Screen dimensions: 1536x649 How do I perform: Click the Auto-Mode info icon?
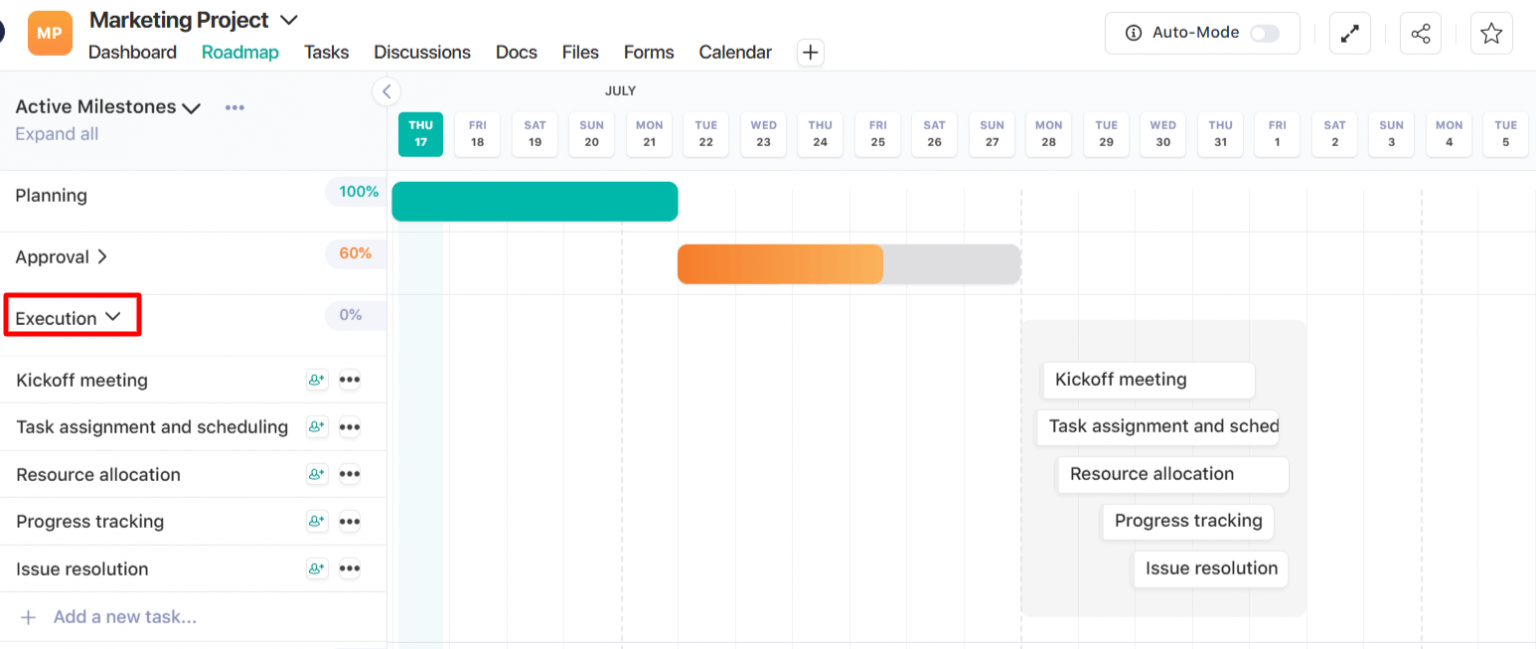(x=1131, y=32)
